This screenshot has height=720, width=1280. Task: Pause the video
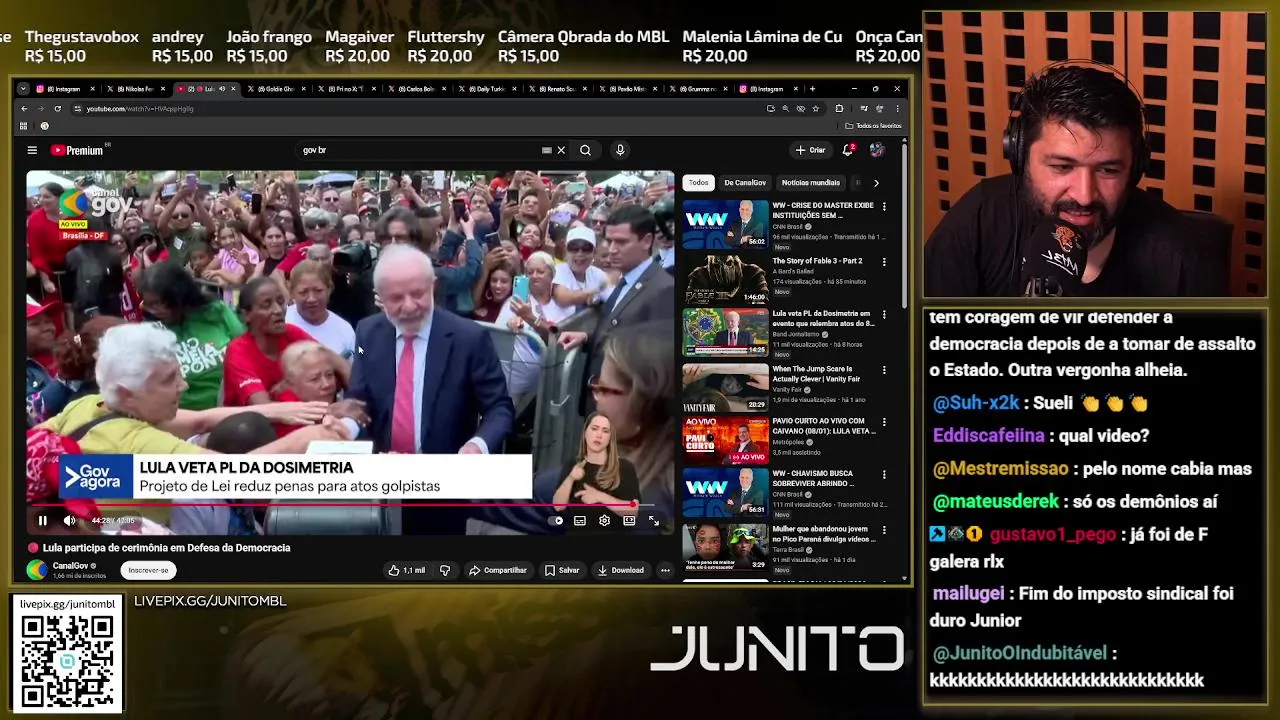click(42, 520)
